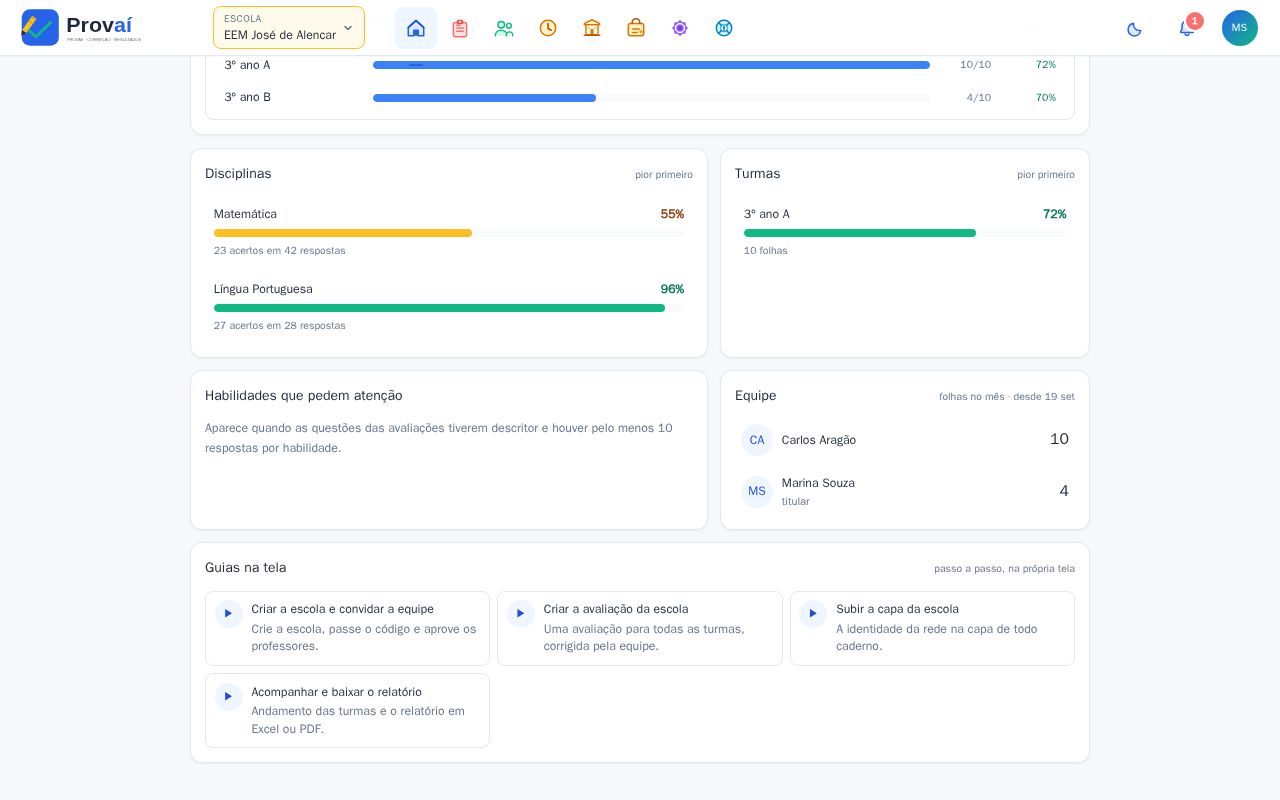Select the Língua Portuguesa discipline name
The image size is (1280, 800).
click(x=263, y=289)
